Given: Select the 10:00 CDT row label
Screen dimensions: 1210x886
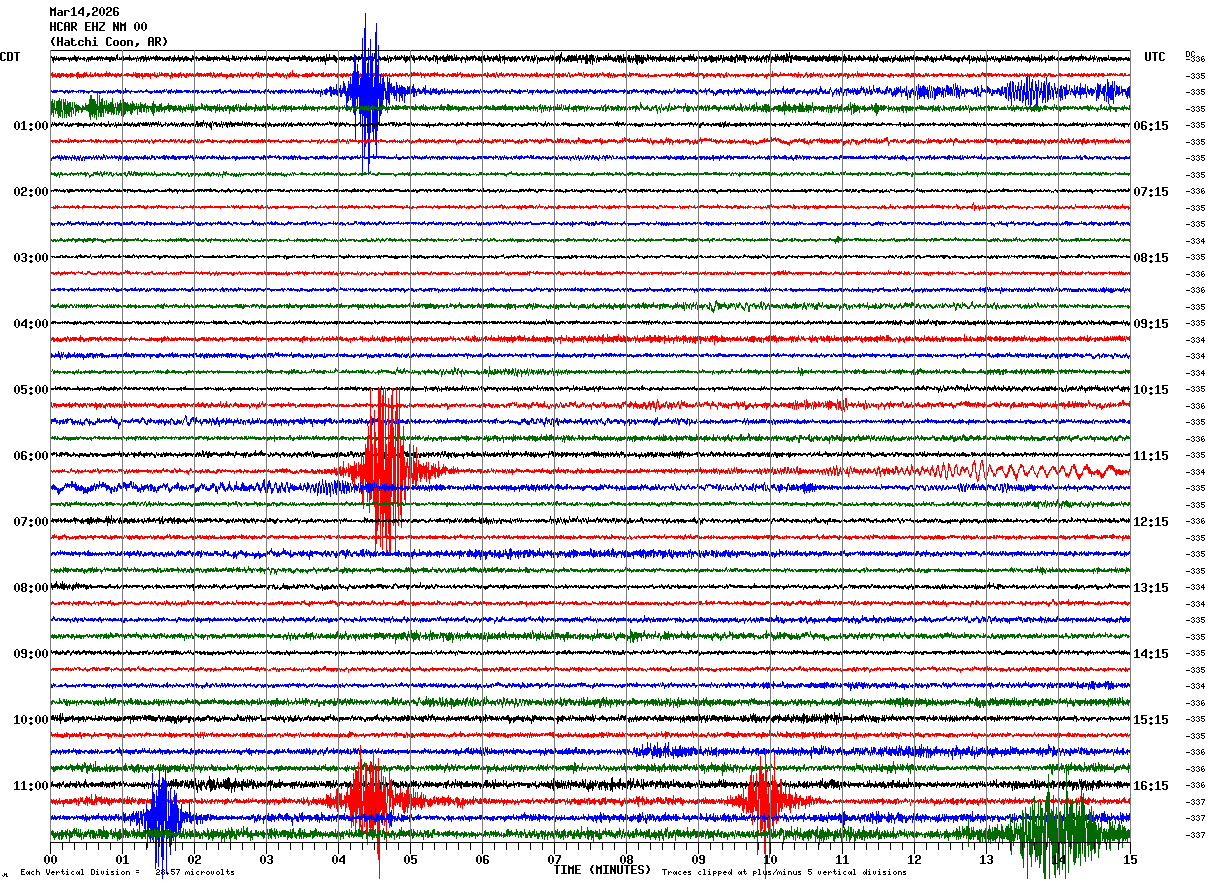Looking at the screenshot, I should 31,720.
